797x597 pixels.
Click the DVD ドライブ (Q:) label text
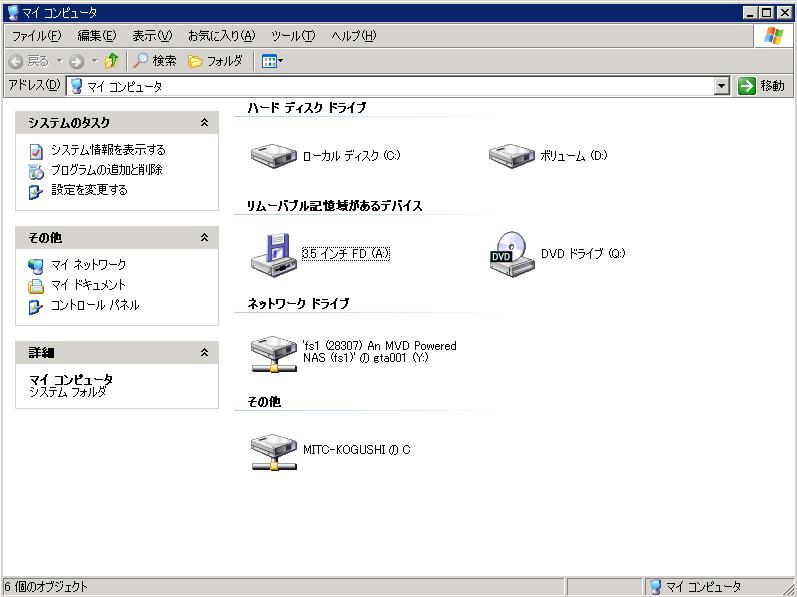[x=583, y=254]
